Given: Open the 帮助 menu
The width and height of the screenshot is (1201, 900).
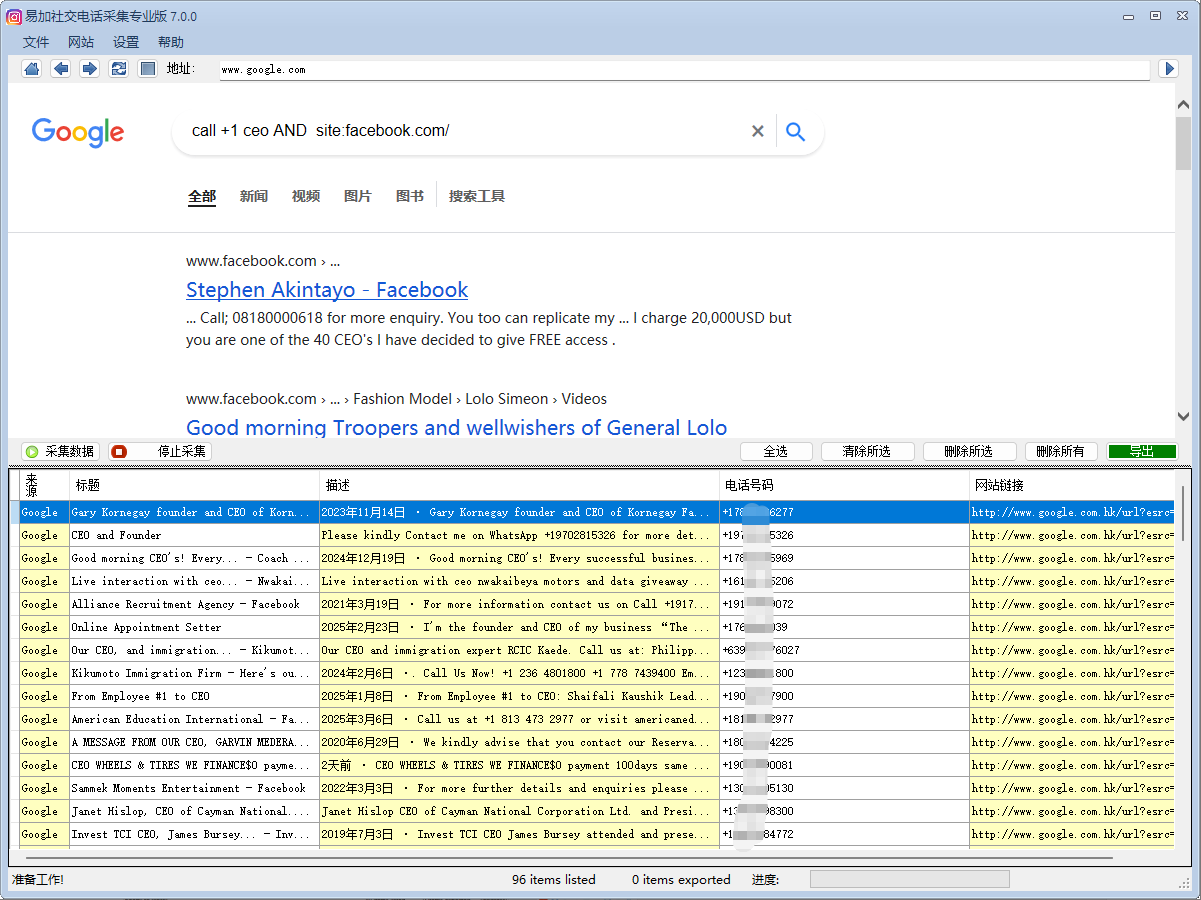Looking at the screenshot, I should pos(171,42).
